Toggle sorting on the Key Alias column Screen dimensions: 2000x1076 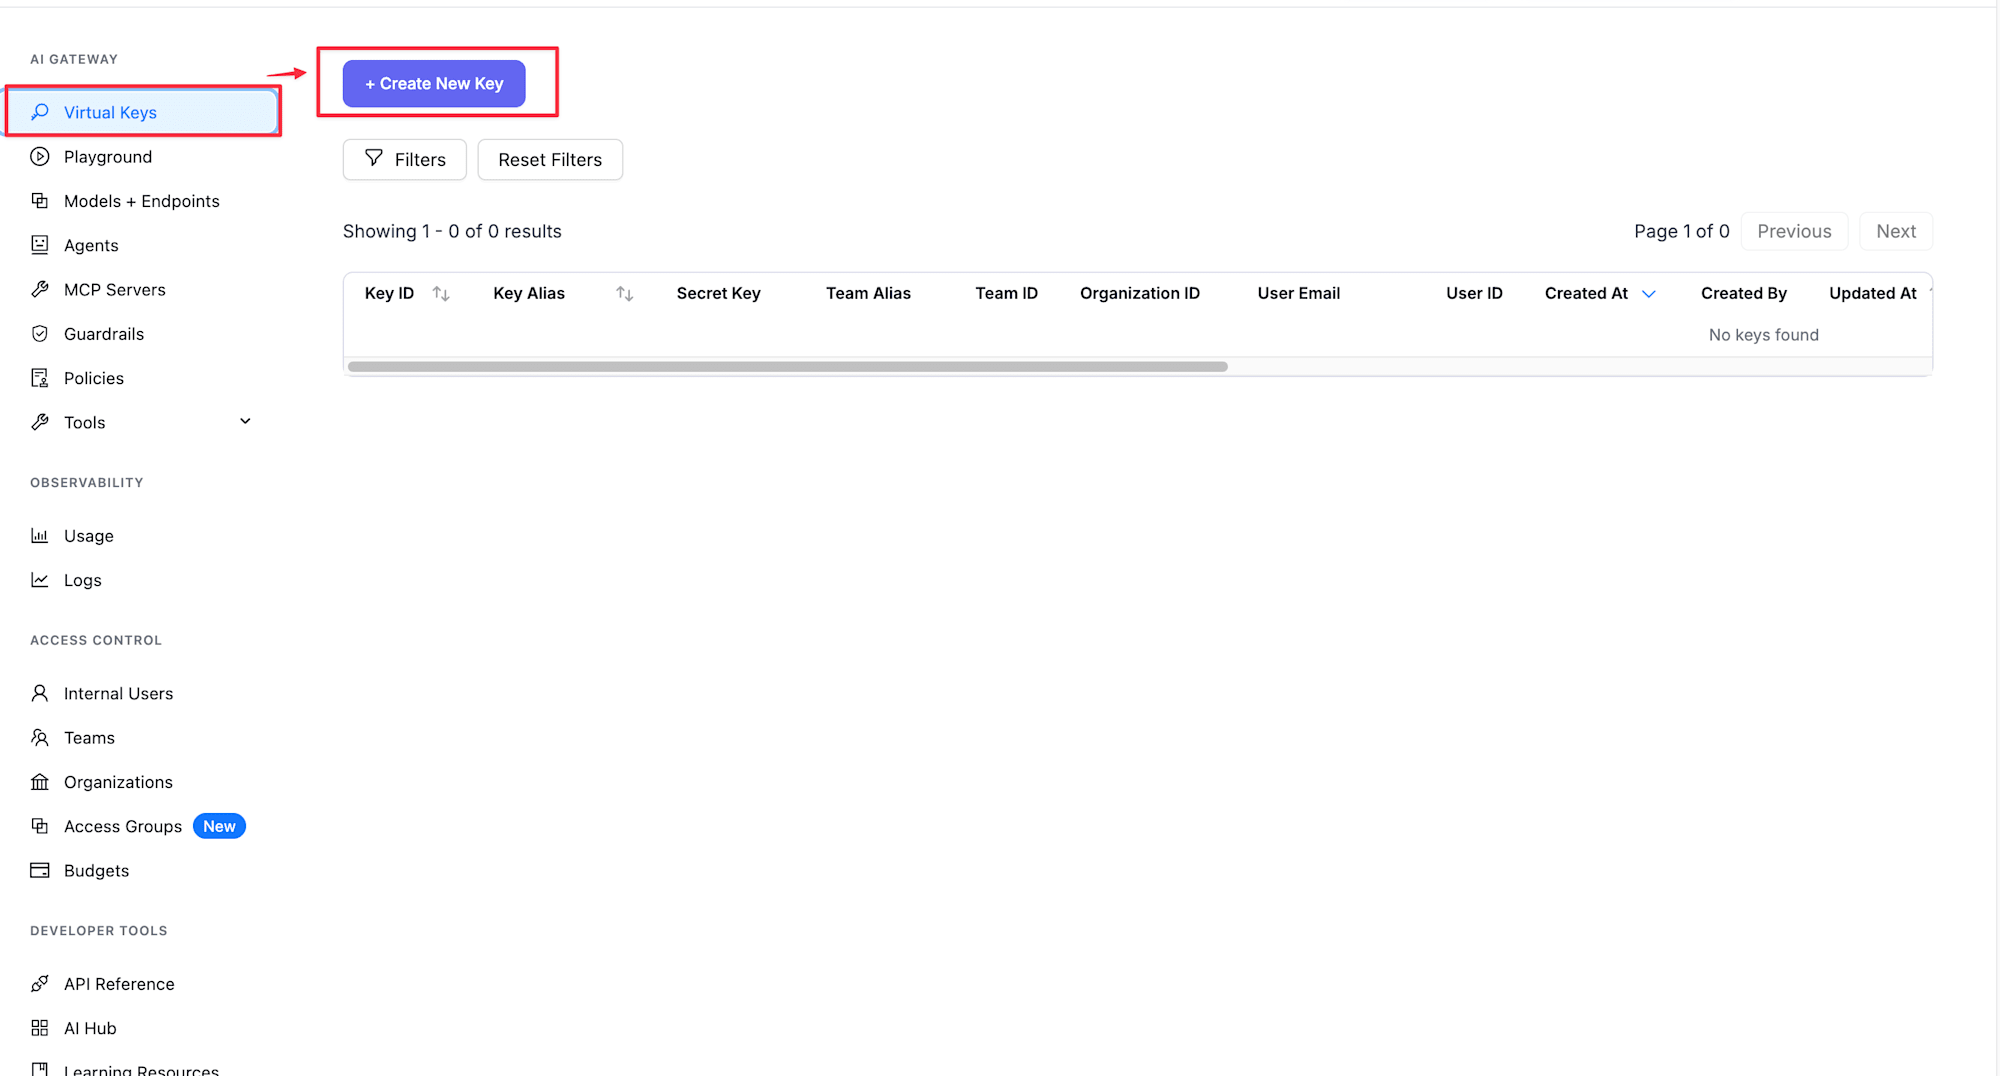[x=624, y=293]
